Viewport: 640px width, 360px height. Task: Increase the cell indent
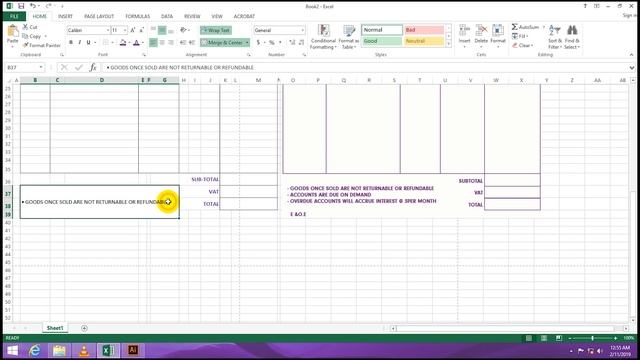click(x=192, y=42)
